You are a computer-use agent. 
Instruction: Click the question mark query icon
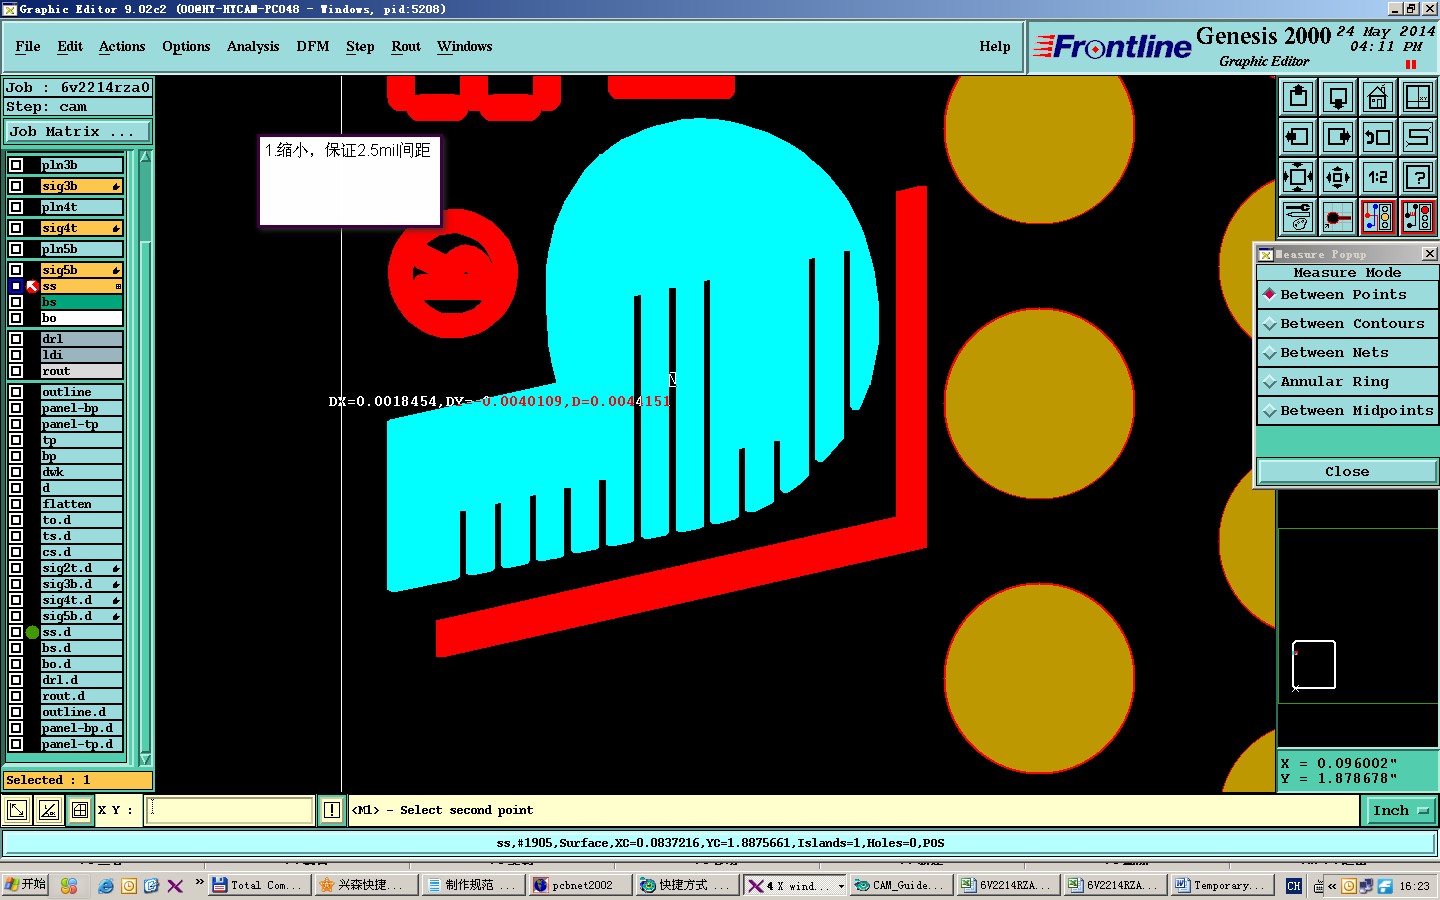[x=1418, y=177]
